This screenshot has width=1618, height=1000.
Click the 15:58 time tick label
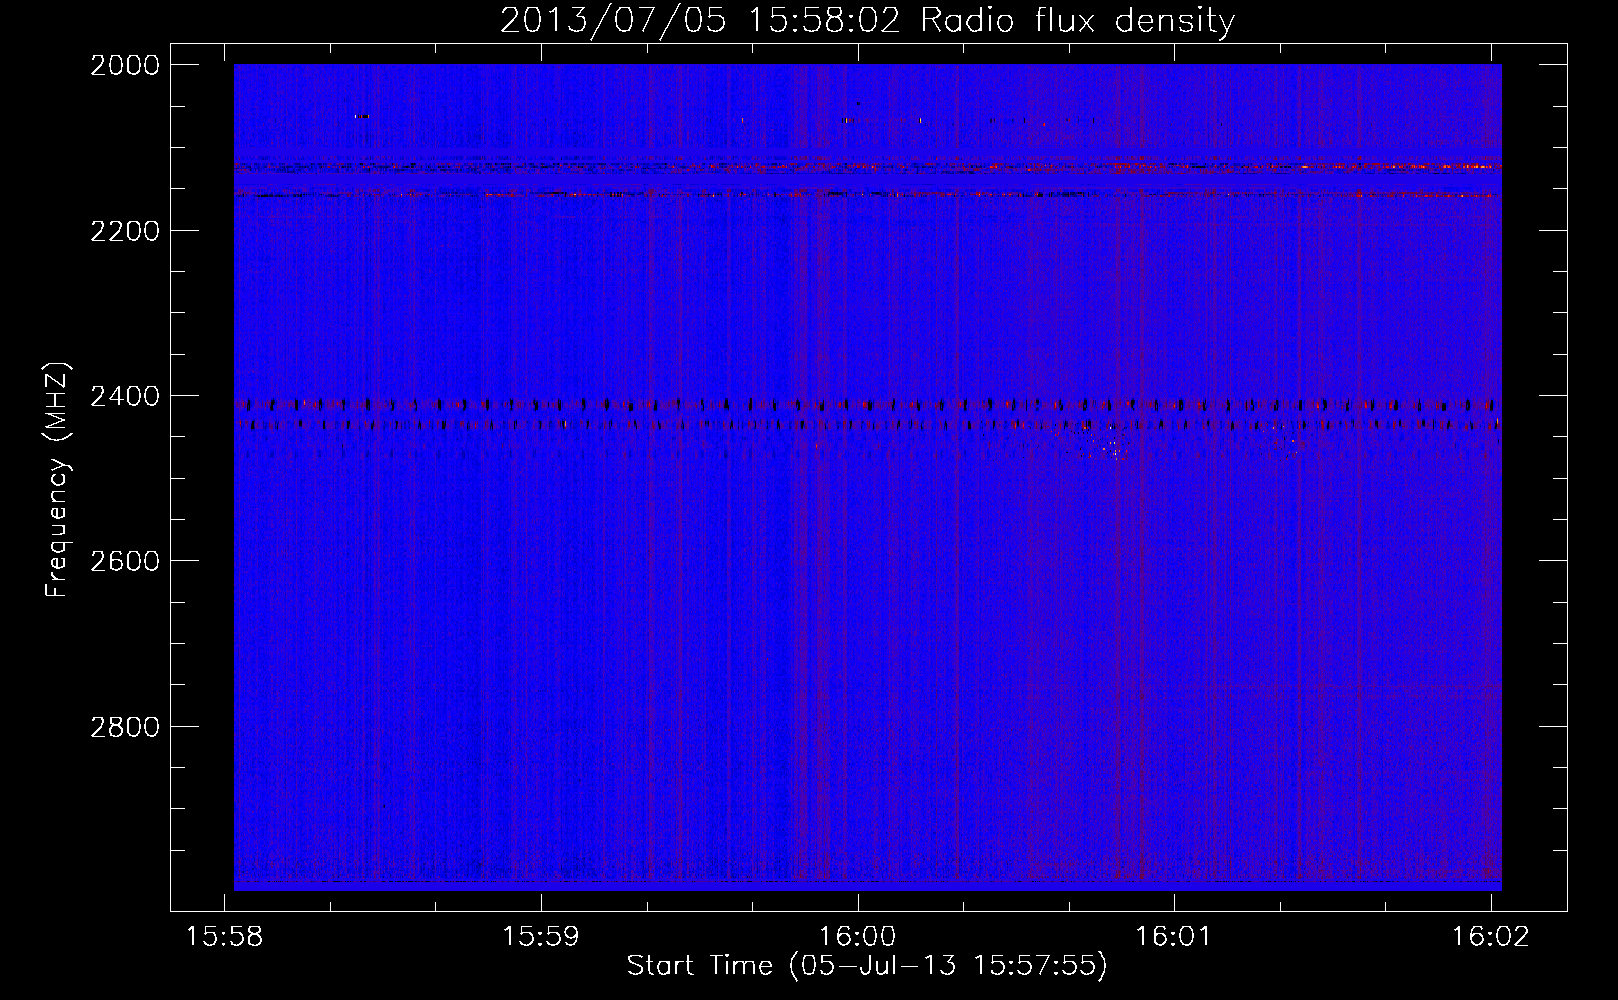[x=225, y=937]
